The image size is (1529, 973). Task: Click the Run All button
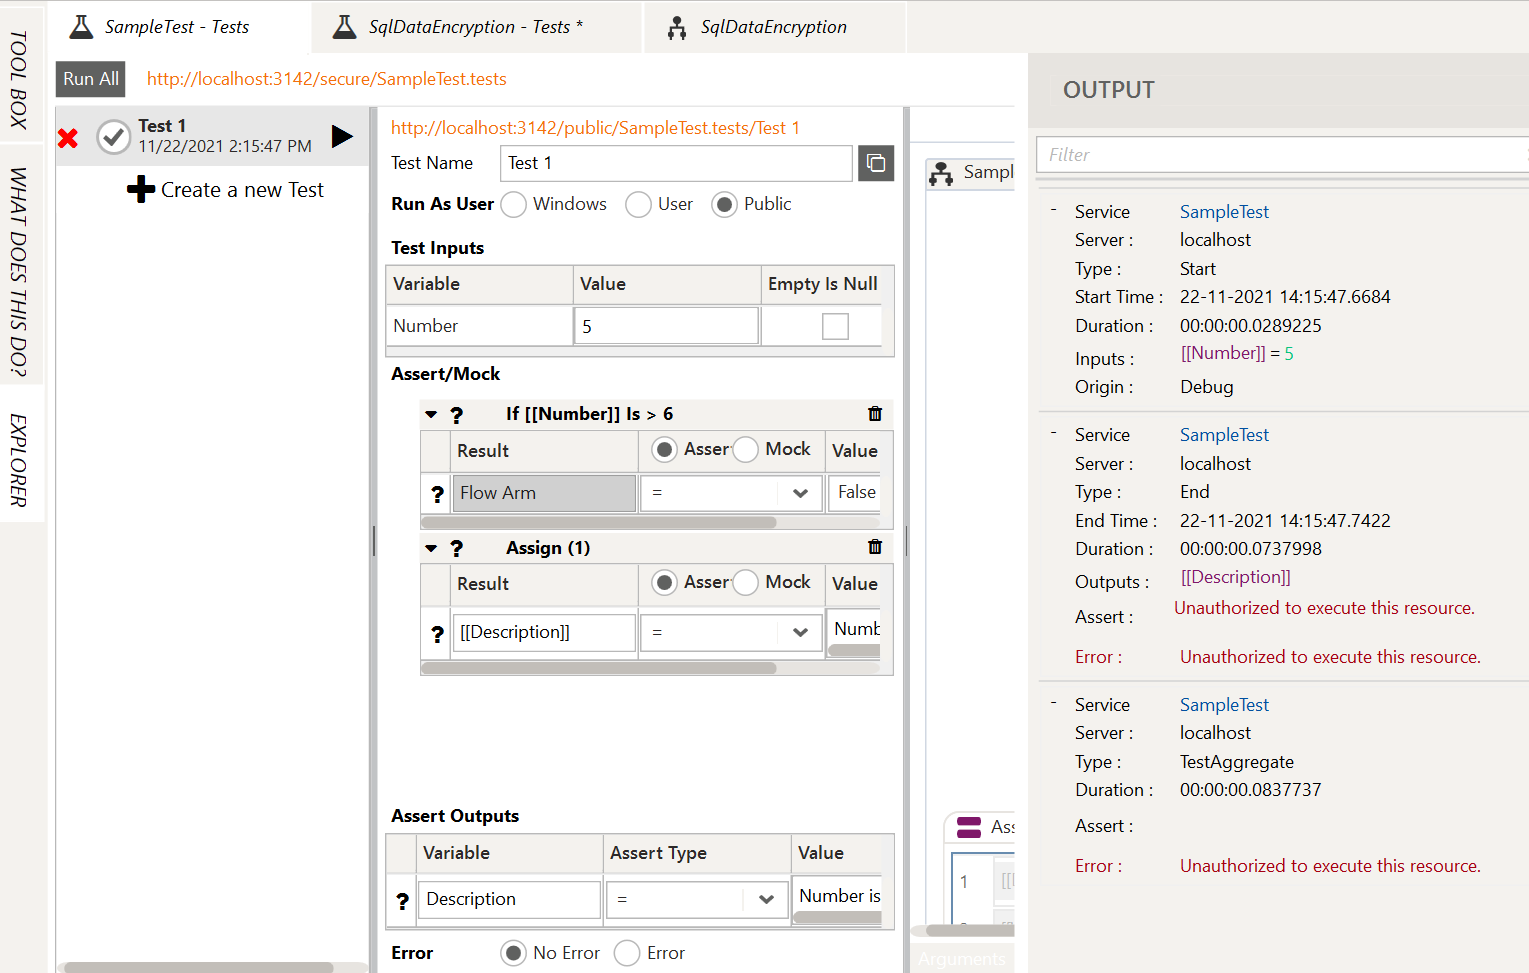pos(91,79)
